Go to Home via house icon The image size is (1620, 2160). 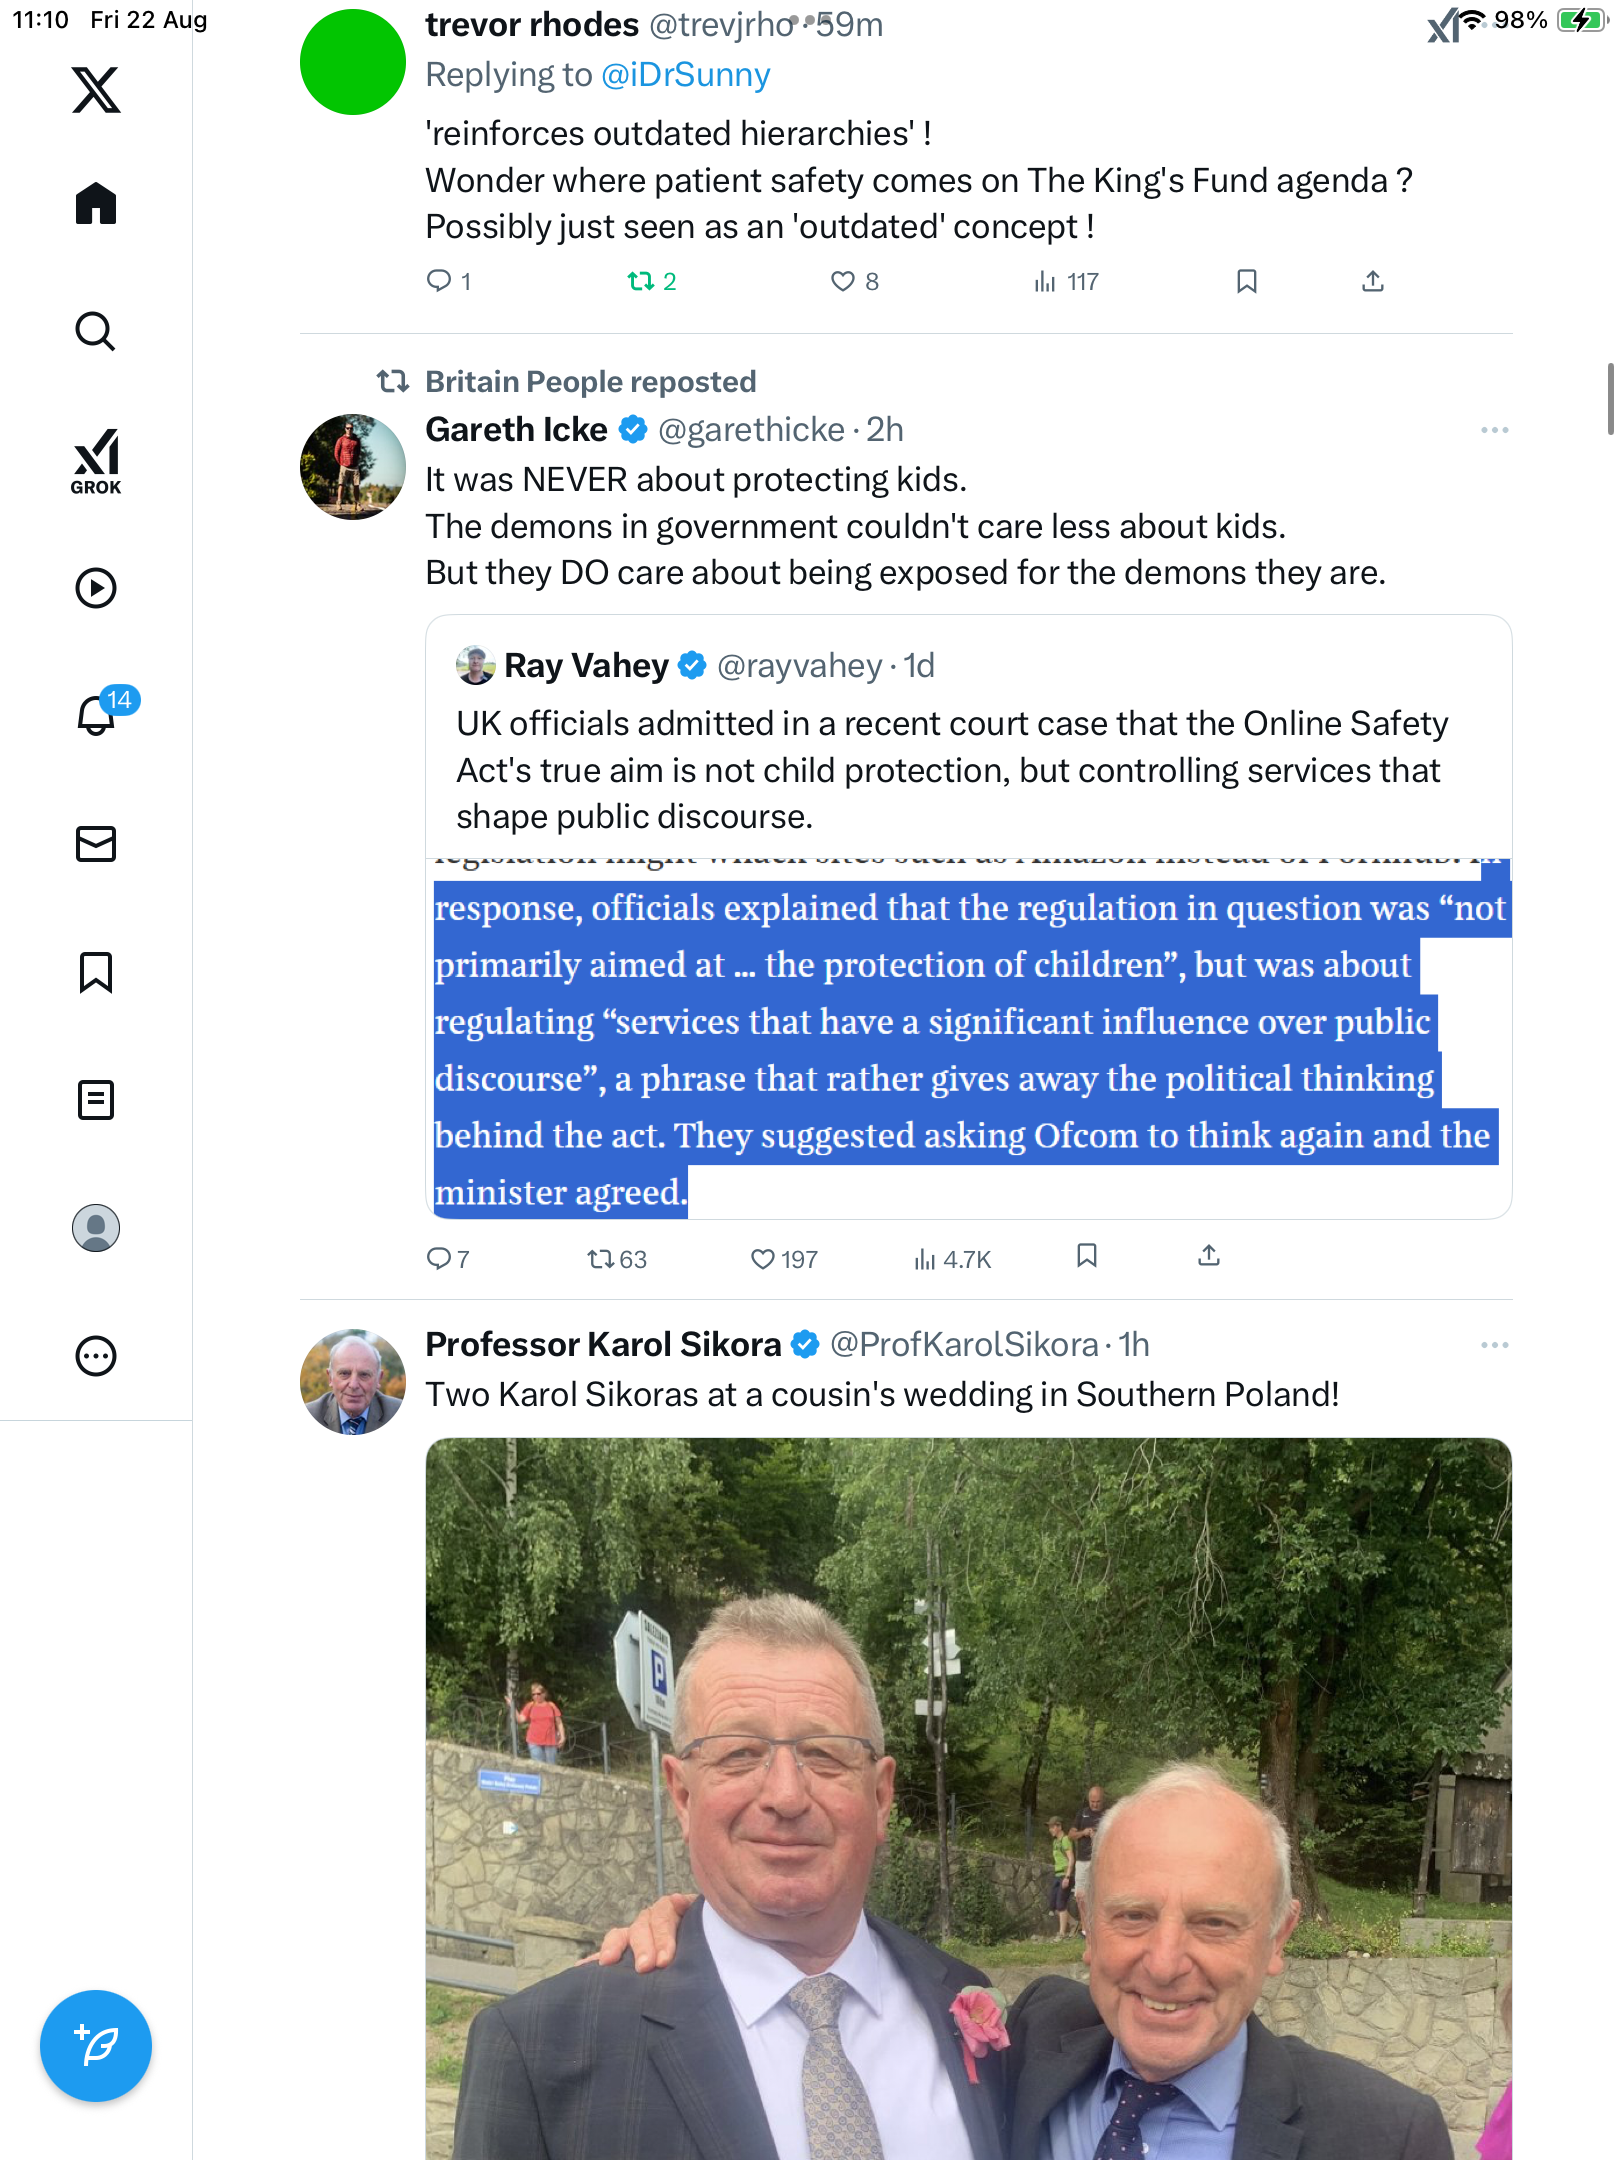[x=96, y=204]
